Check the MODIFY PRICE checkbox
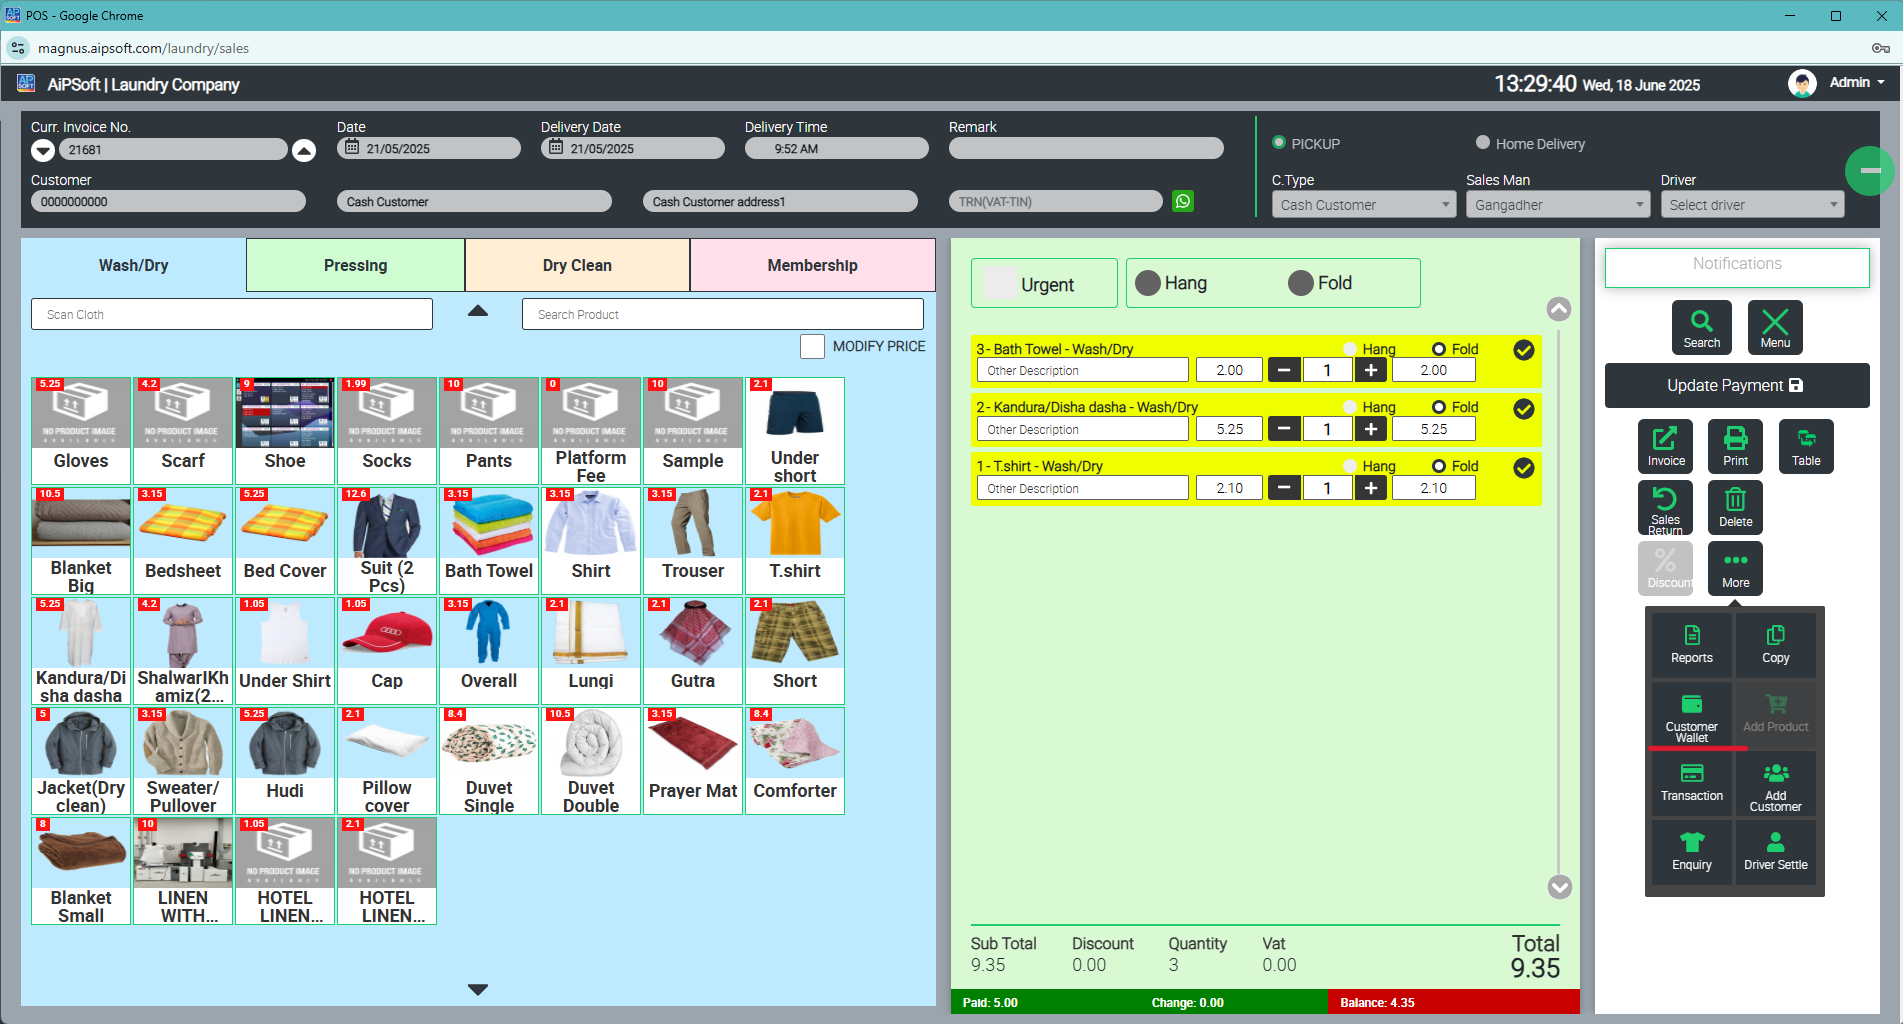 [812, 346]
